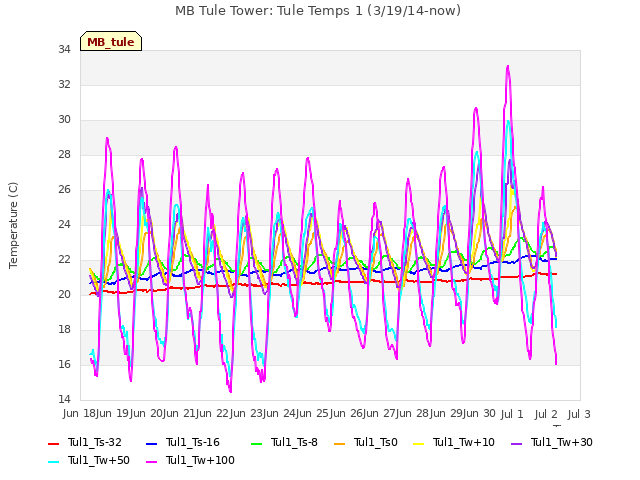Click the magenta peak above 32 near Jul 1
Image resolution: width=640 pixels, height=480 pixels.
click(x=508, y=67)
